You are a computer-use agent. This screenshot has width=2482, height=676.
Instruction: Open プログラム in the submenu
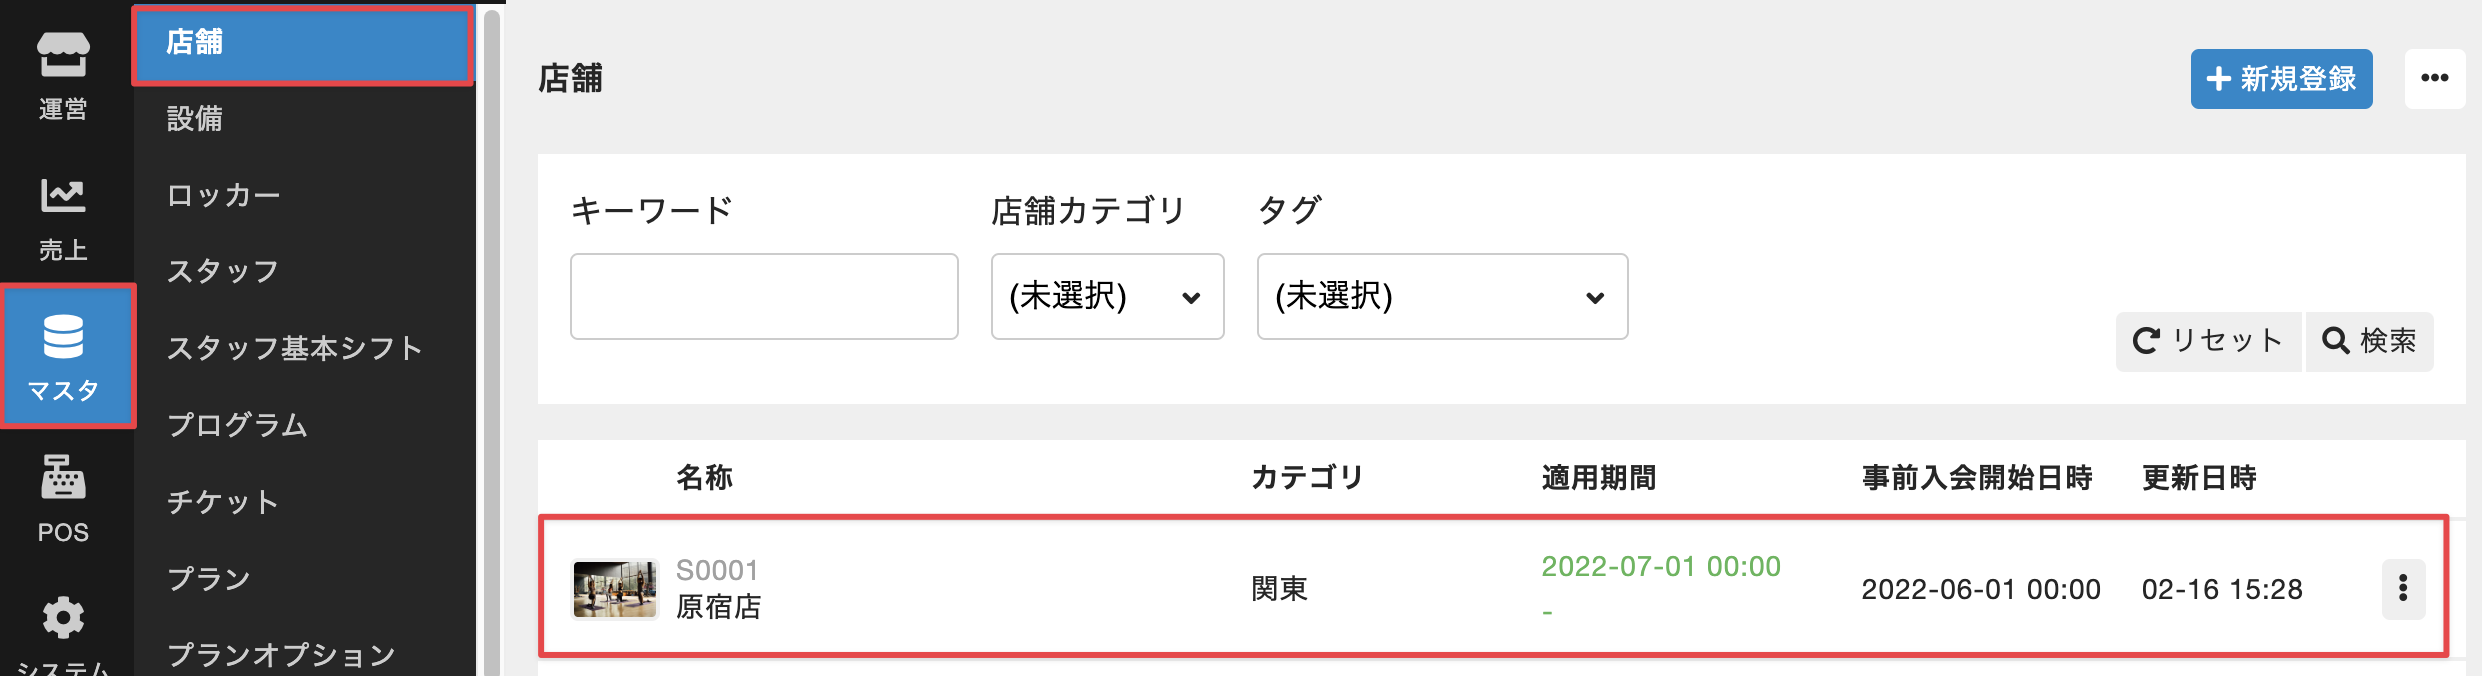click(x=237, y=425)
